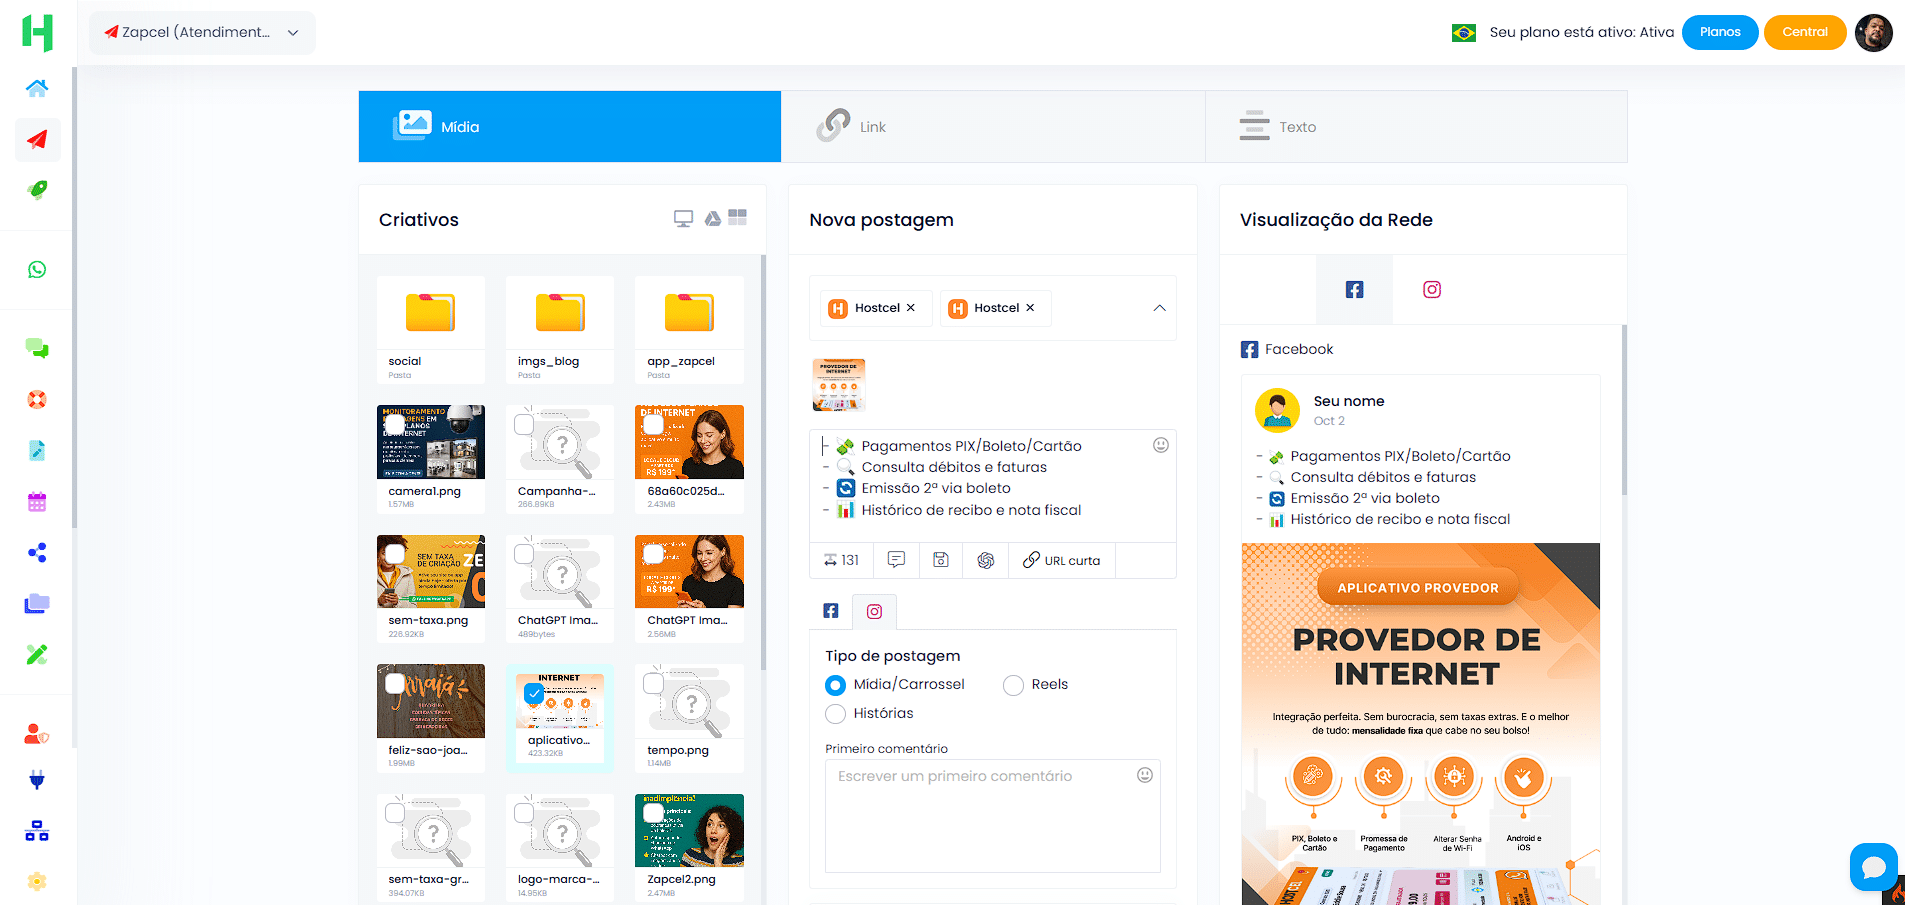Image resolution: width=1905 pixels, height=905 pixels.
Task: Open the calendar icon in sidebar
Action: point(37,502)
